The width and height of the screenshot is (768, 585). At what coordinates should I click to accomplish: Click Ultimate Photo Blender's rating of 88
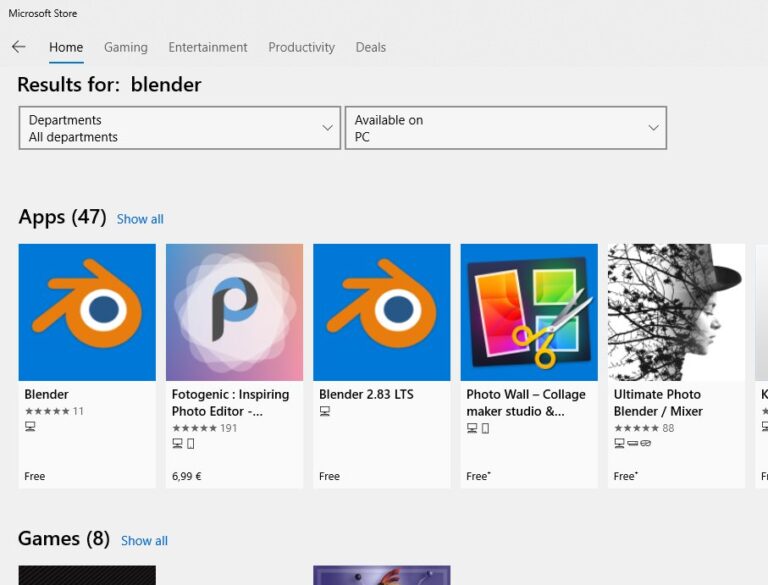coord(644,428)
